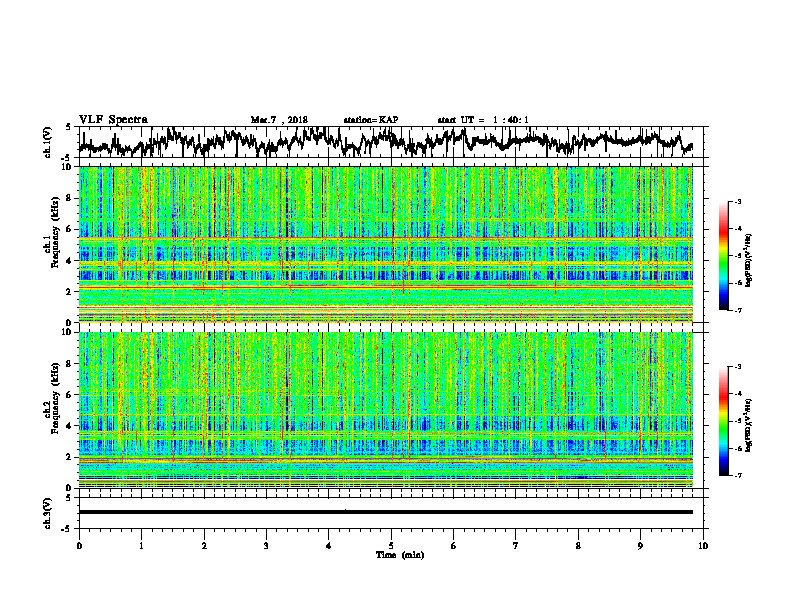Click the "-7" label on ch.2 color bar

(737, 475)
